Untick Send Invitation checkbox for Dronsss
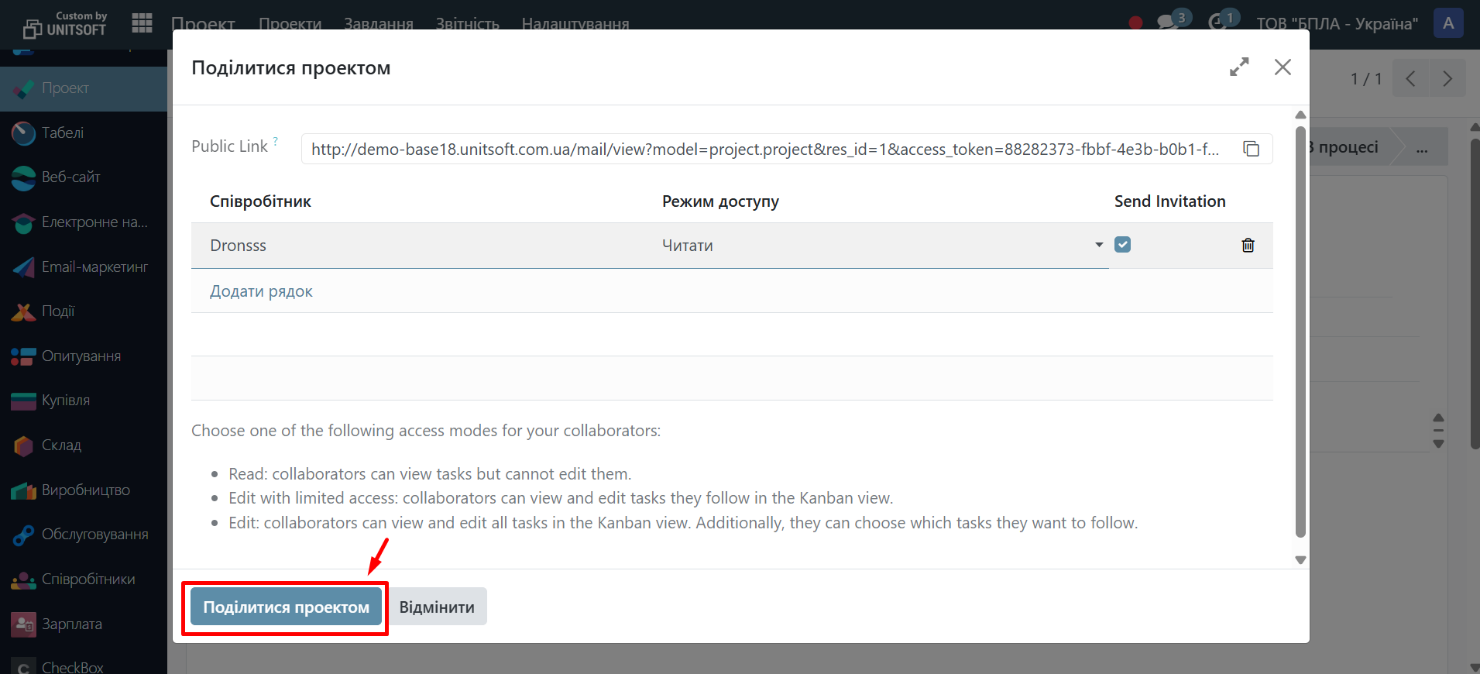This screenshot has height=674, width=1480. pos(1122,244)
